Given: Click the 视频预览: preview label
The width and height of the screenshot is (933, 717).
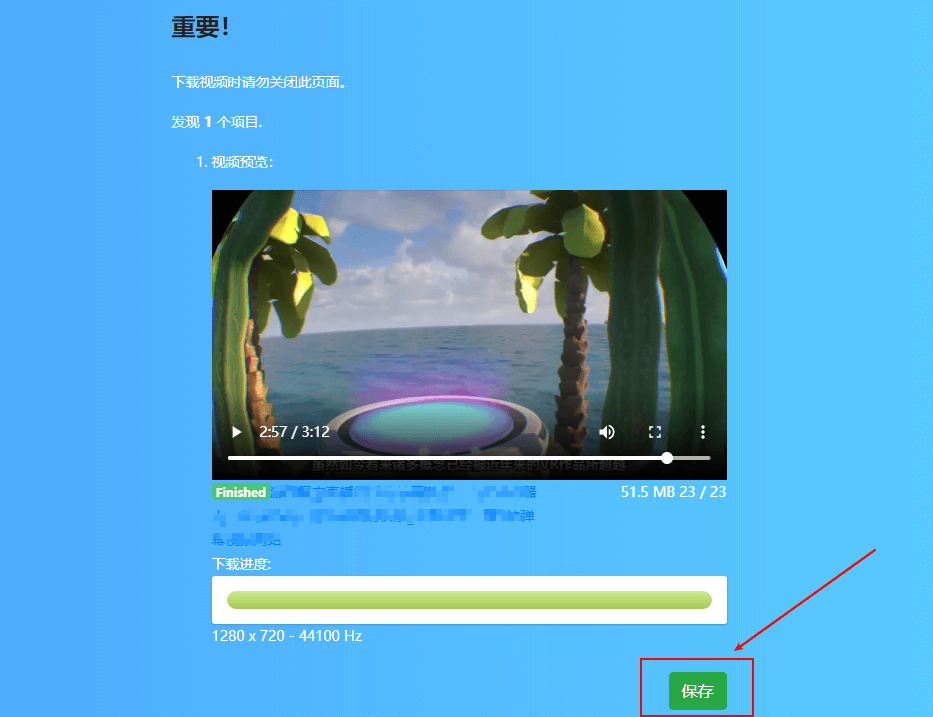Looking at the screenshot, I should coord(243,161).
